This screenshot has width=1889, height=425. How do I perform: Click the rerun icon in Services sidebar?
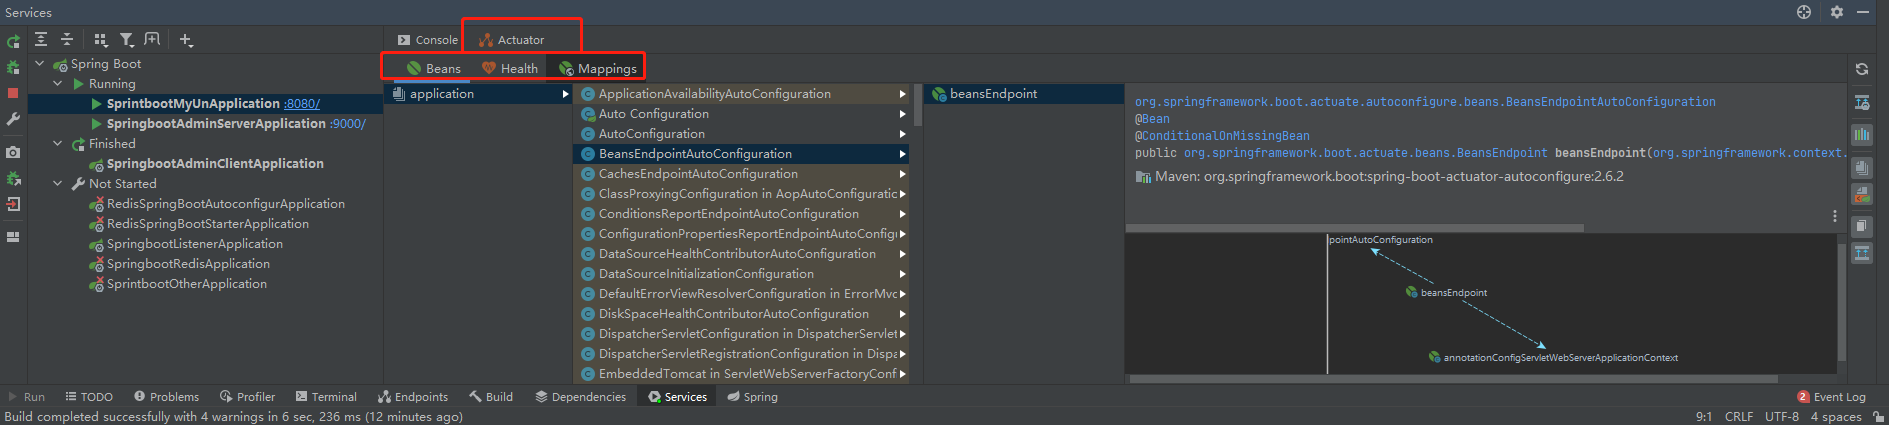(x=13, y=41)
